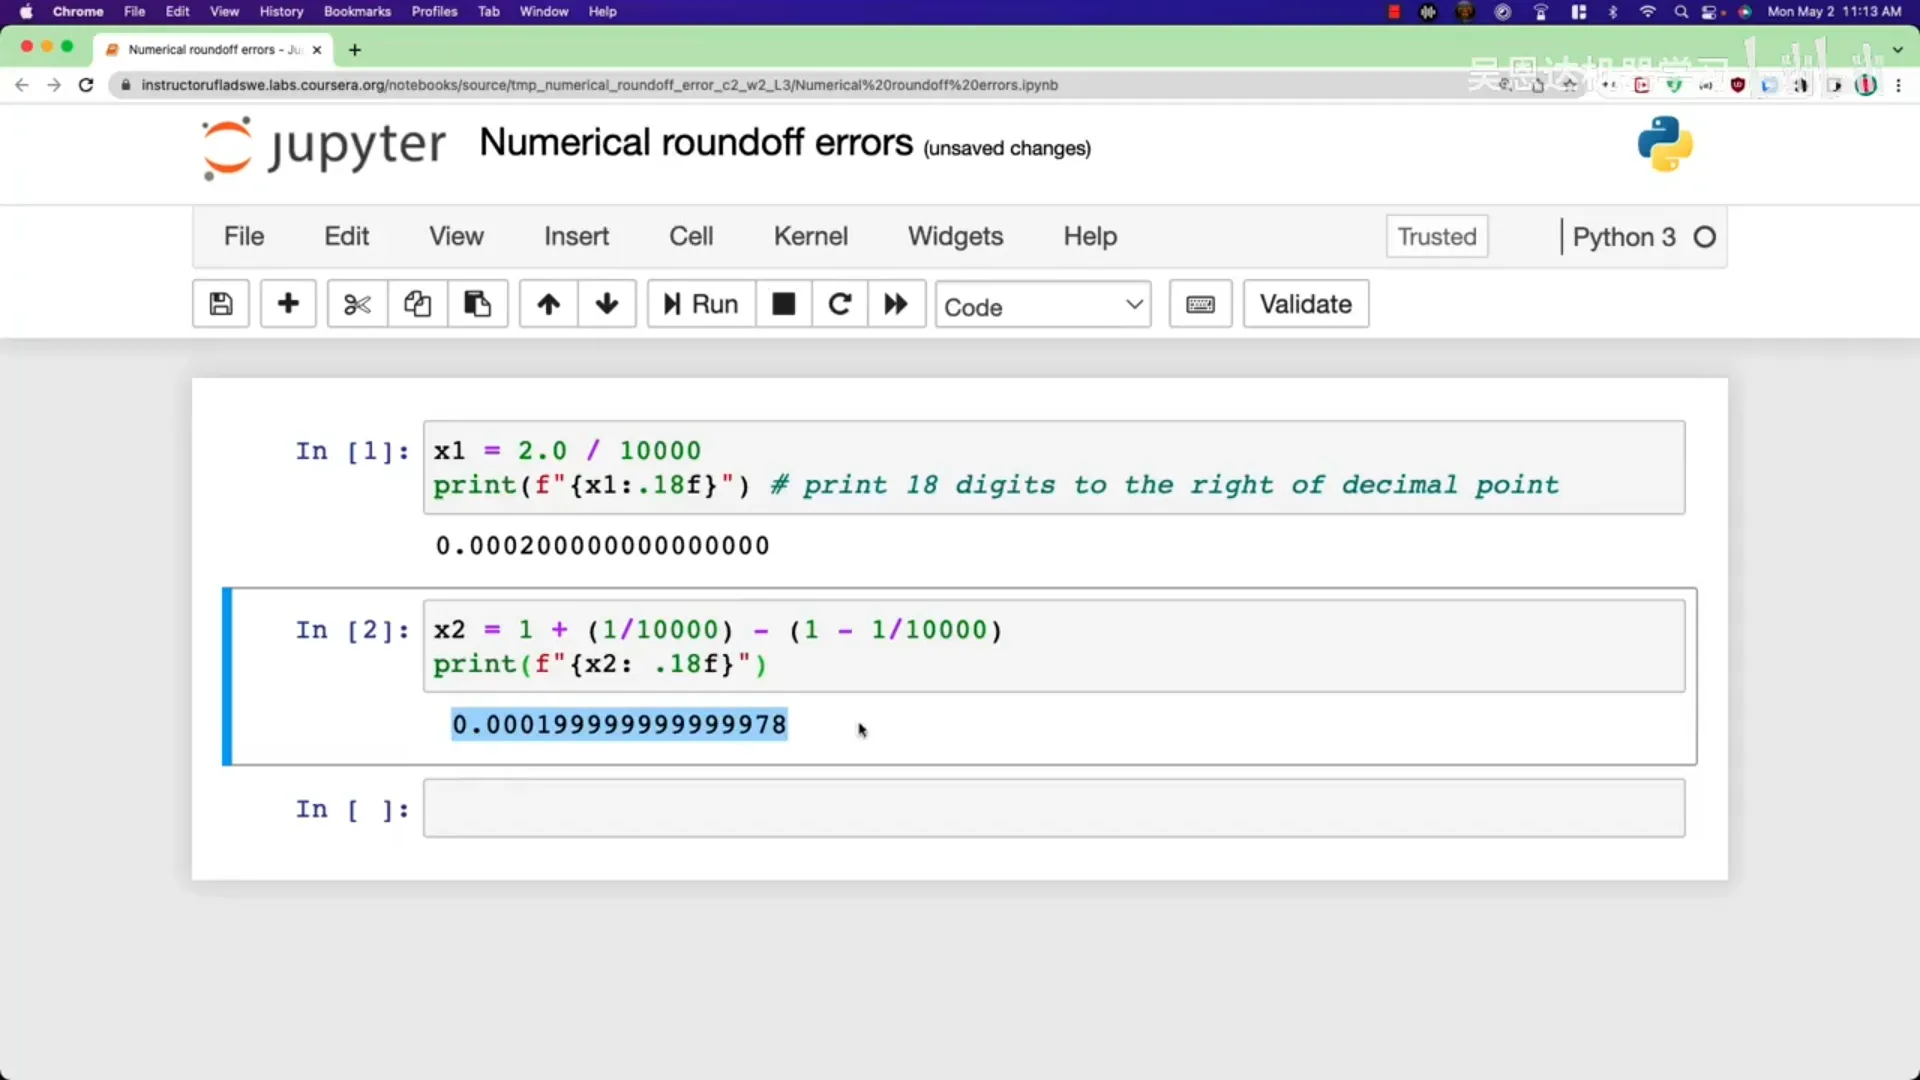Restart the kernel with the circular arrow
The width and height of the screenshot is (1920, 1080).
click(x=840, y=304)
